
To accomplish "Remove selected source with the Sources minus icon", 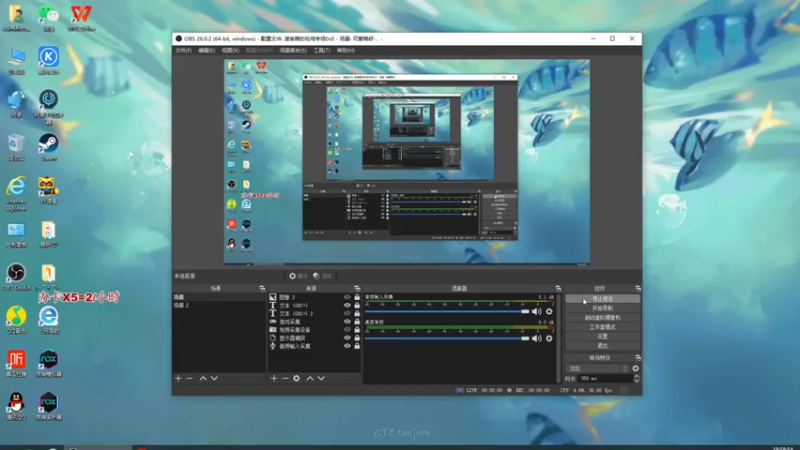I will coord(285,379).
